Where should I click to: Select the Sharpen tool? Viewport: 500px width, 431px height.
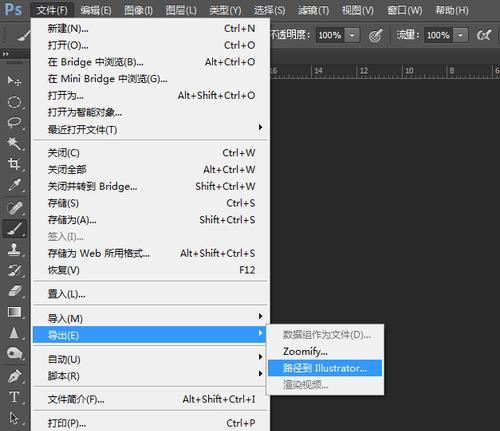14,332
